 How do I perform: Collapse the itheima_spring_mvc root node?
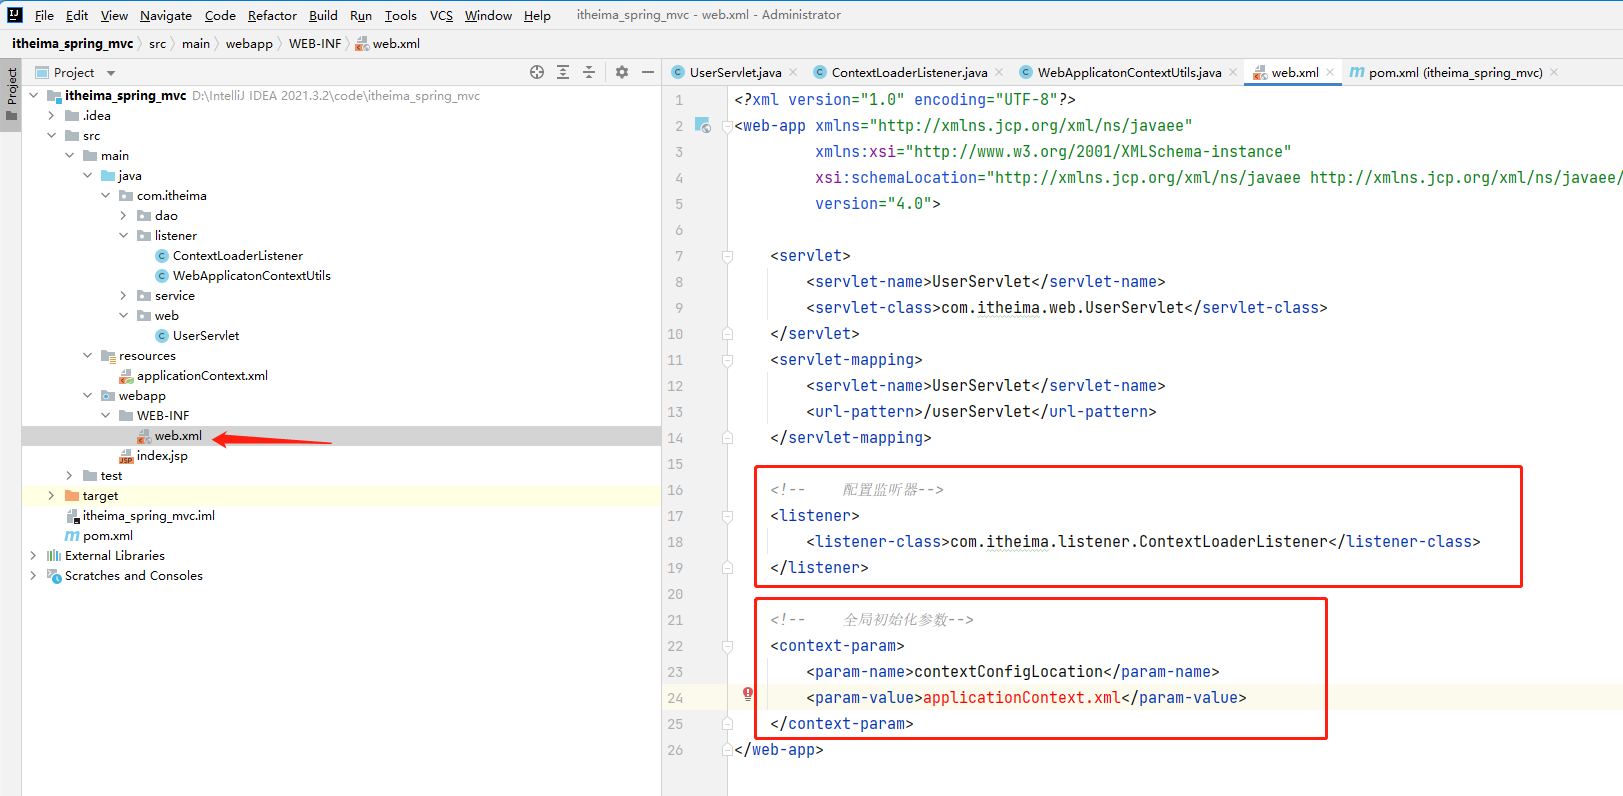34,96
